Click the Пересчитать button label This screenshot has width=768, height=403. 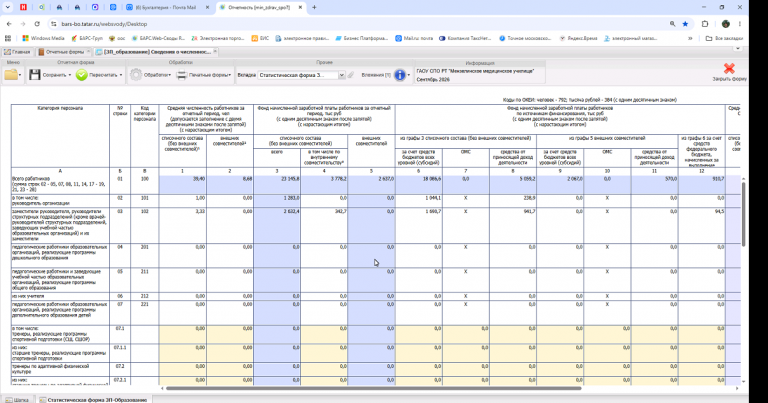(x=103, y=75)
